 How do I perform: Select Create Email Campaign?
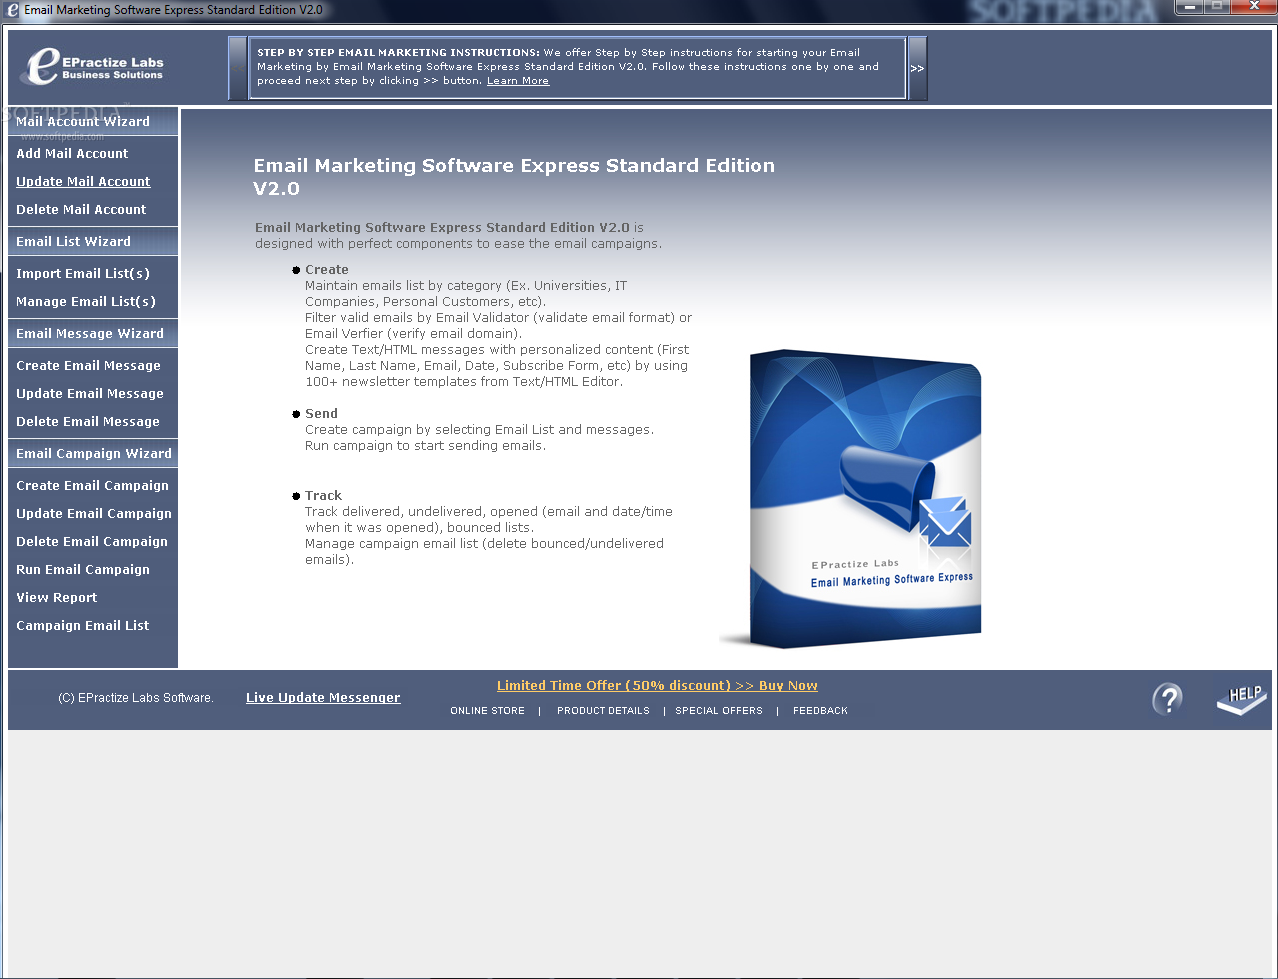(92, 485)
